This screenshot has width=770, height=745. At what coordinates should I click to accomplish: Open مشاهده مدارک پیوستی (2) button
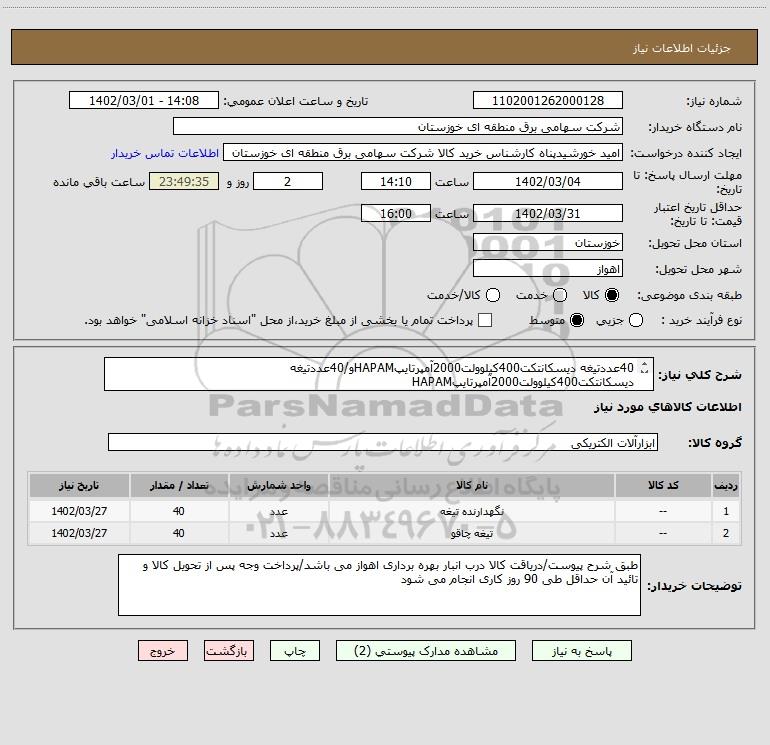click(426, 651)
